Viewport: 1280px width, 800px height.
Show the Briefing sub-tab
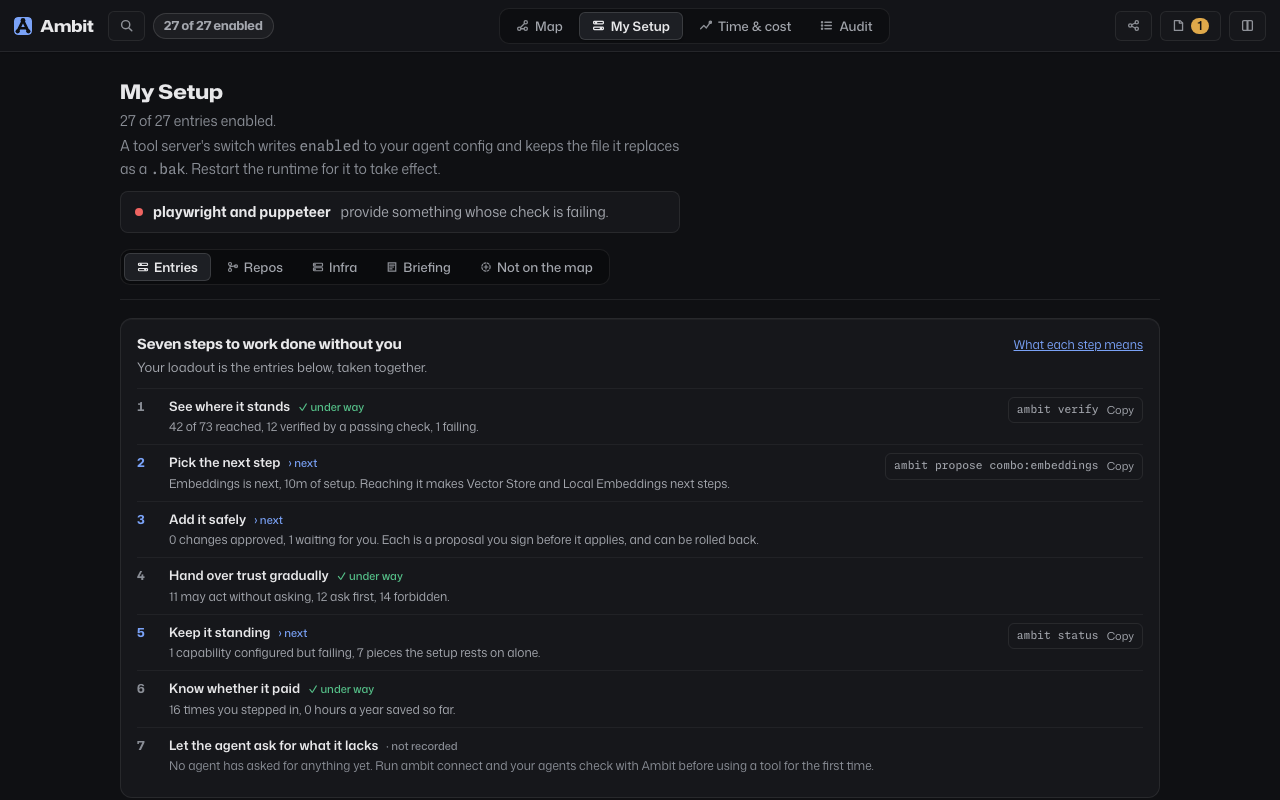coord(419,267)
